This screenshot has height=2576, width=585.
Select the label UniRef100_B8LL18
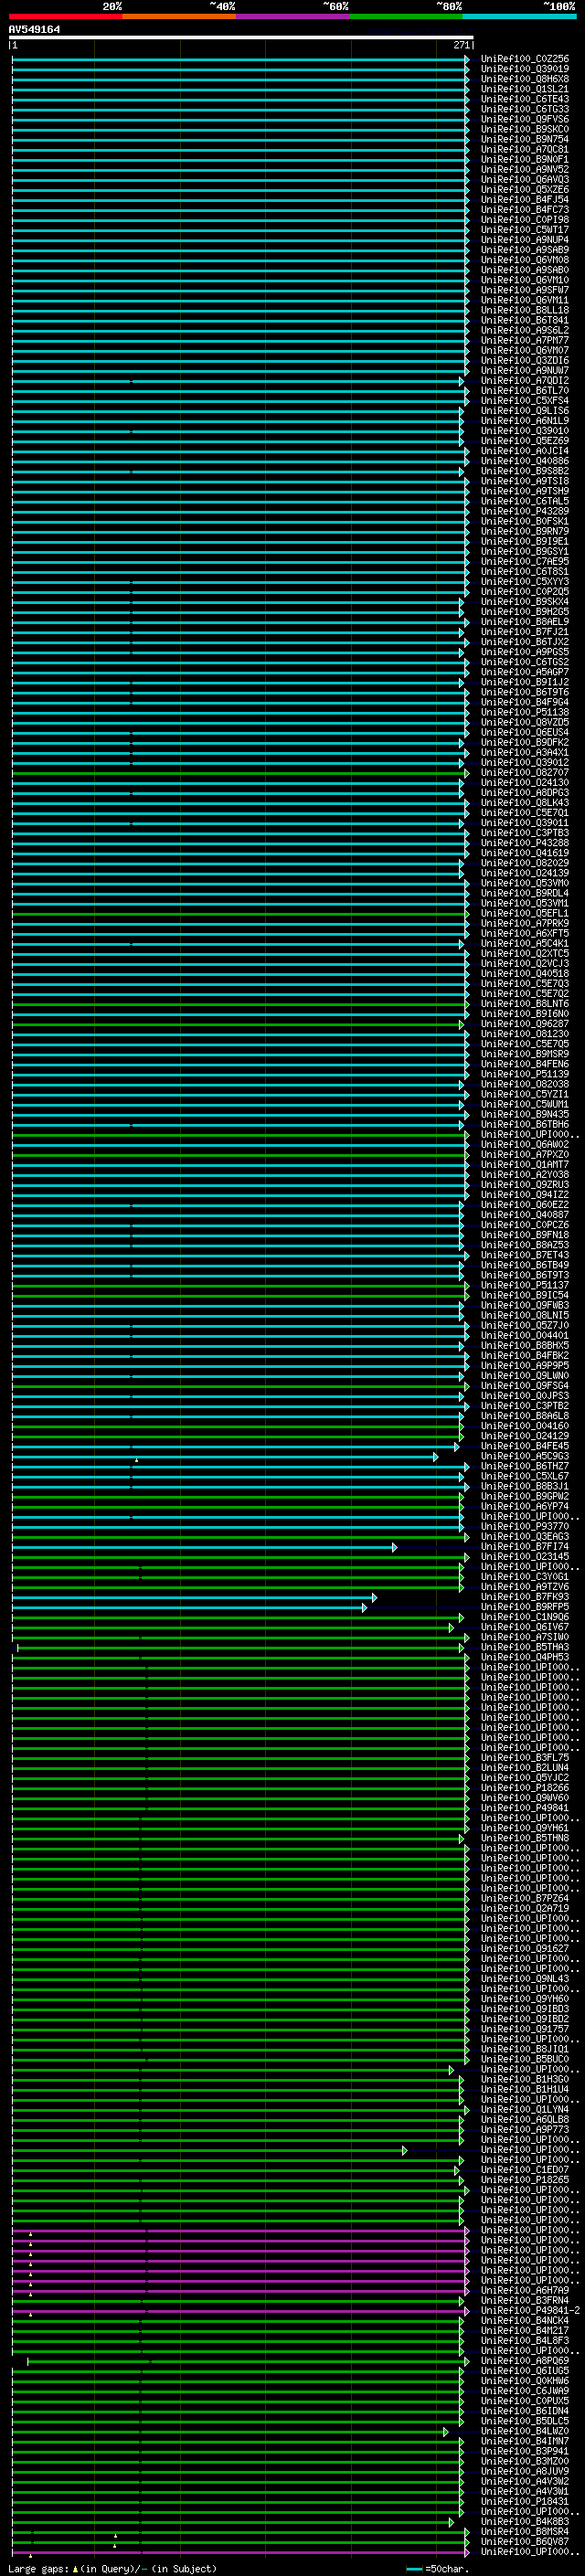click(x=524, y=310)
